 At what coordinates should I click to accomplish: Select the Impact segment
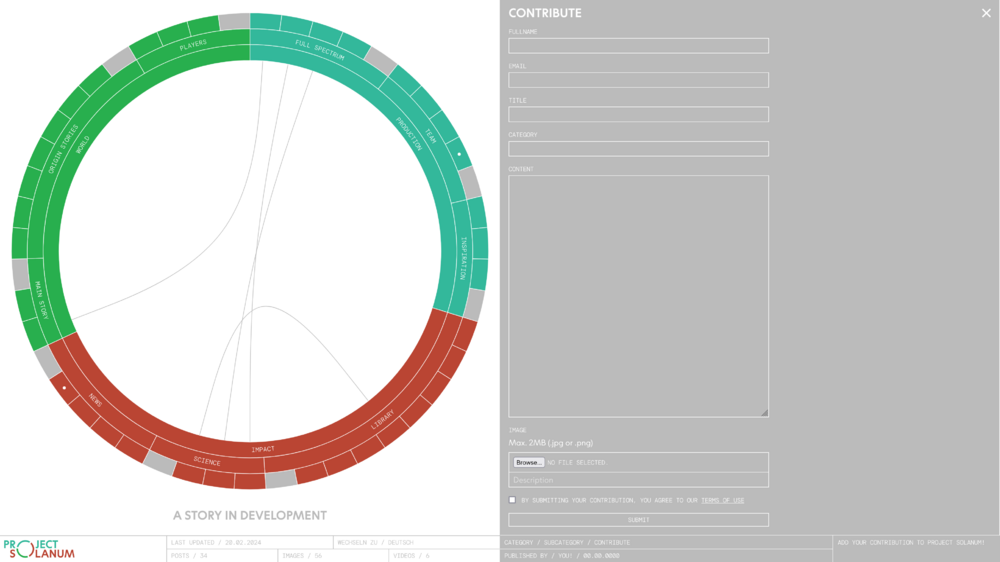point(263,450)
